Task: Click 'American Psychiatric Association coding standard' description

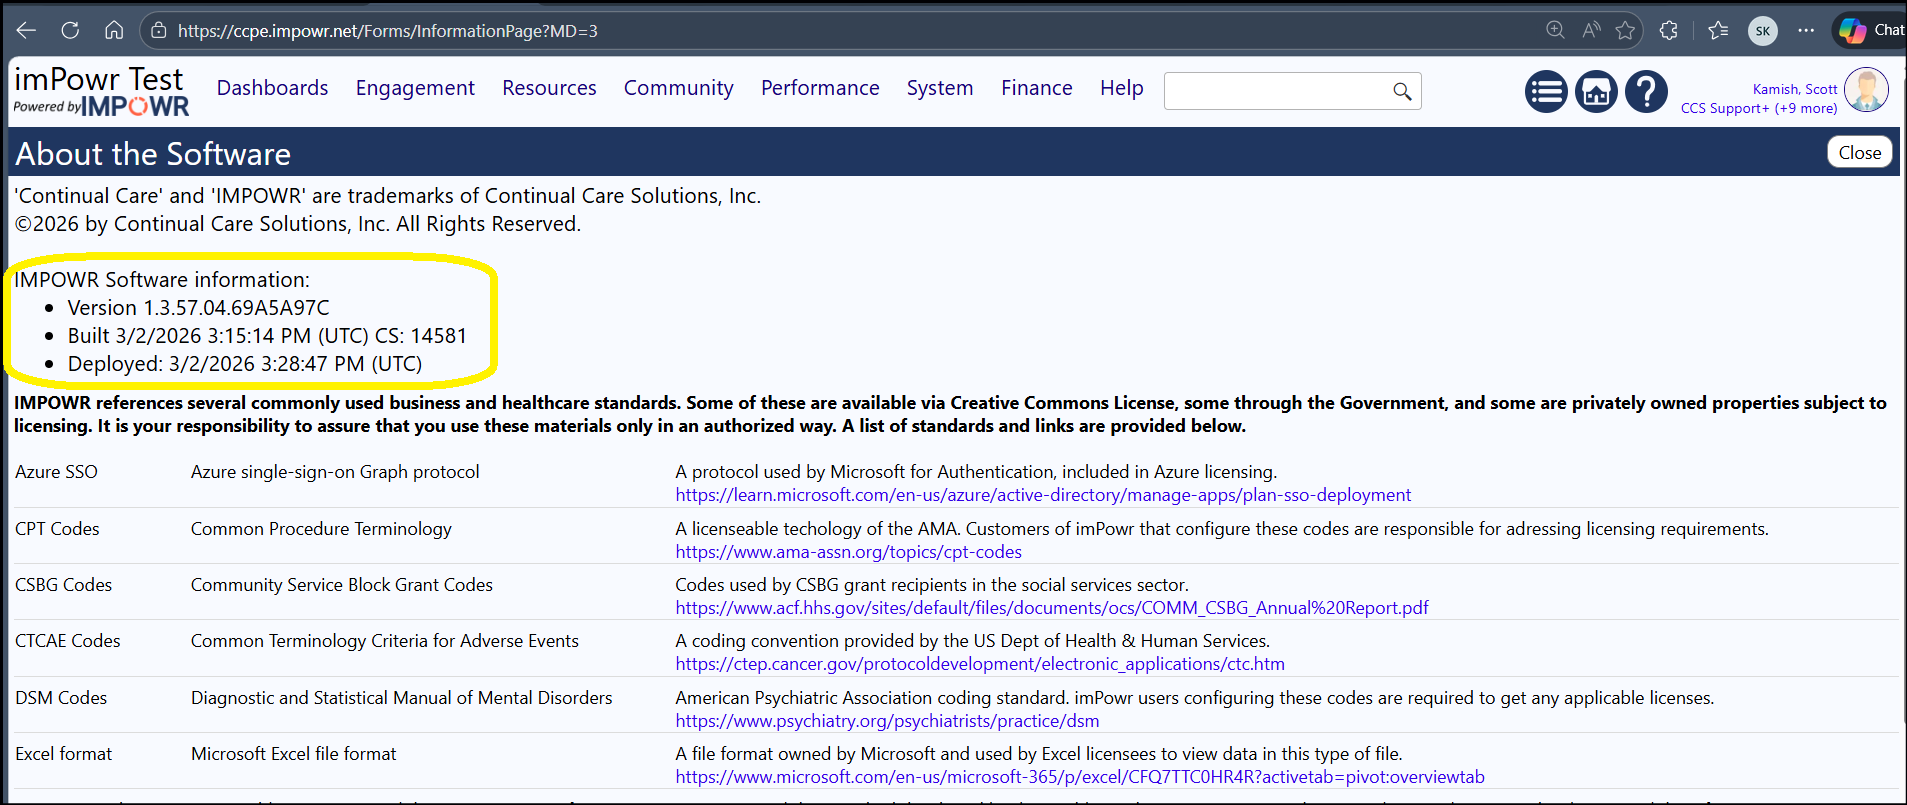Action: [1195, 698]
